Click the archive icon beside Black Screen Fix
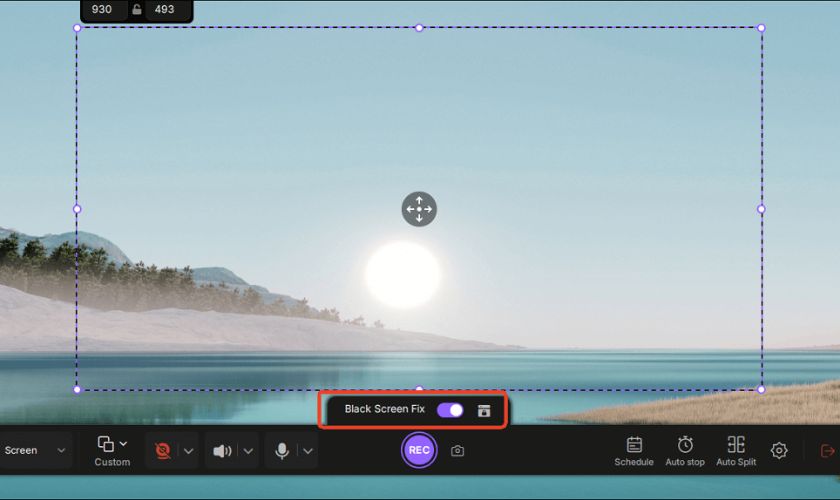This screenshot has height=500, width=840. 484,411
